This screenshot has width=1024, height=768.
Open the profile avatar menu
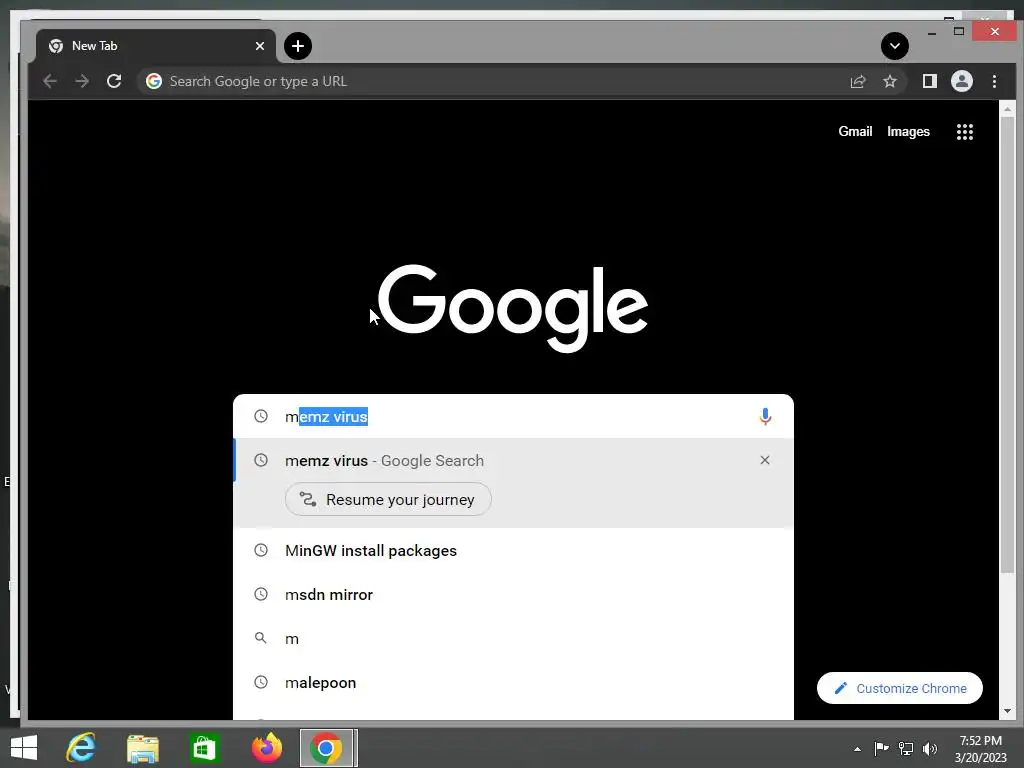[x=961, y=81]
